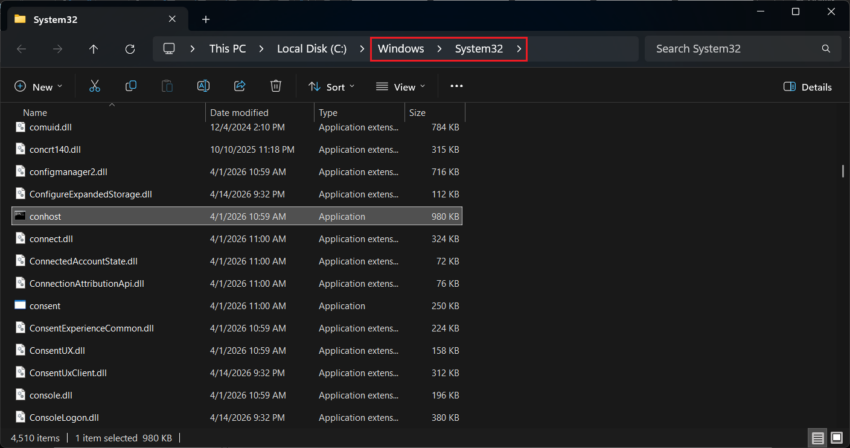Refresh the System32 folder view

pos(130,49)
